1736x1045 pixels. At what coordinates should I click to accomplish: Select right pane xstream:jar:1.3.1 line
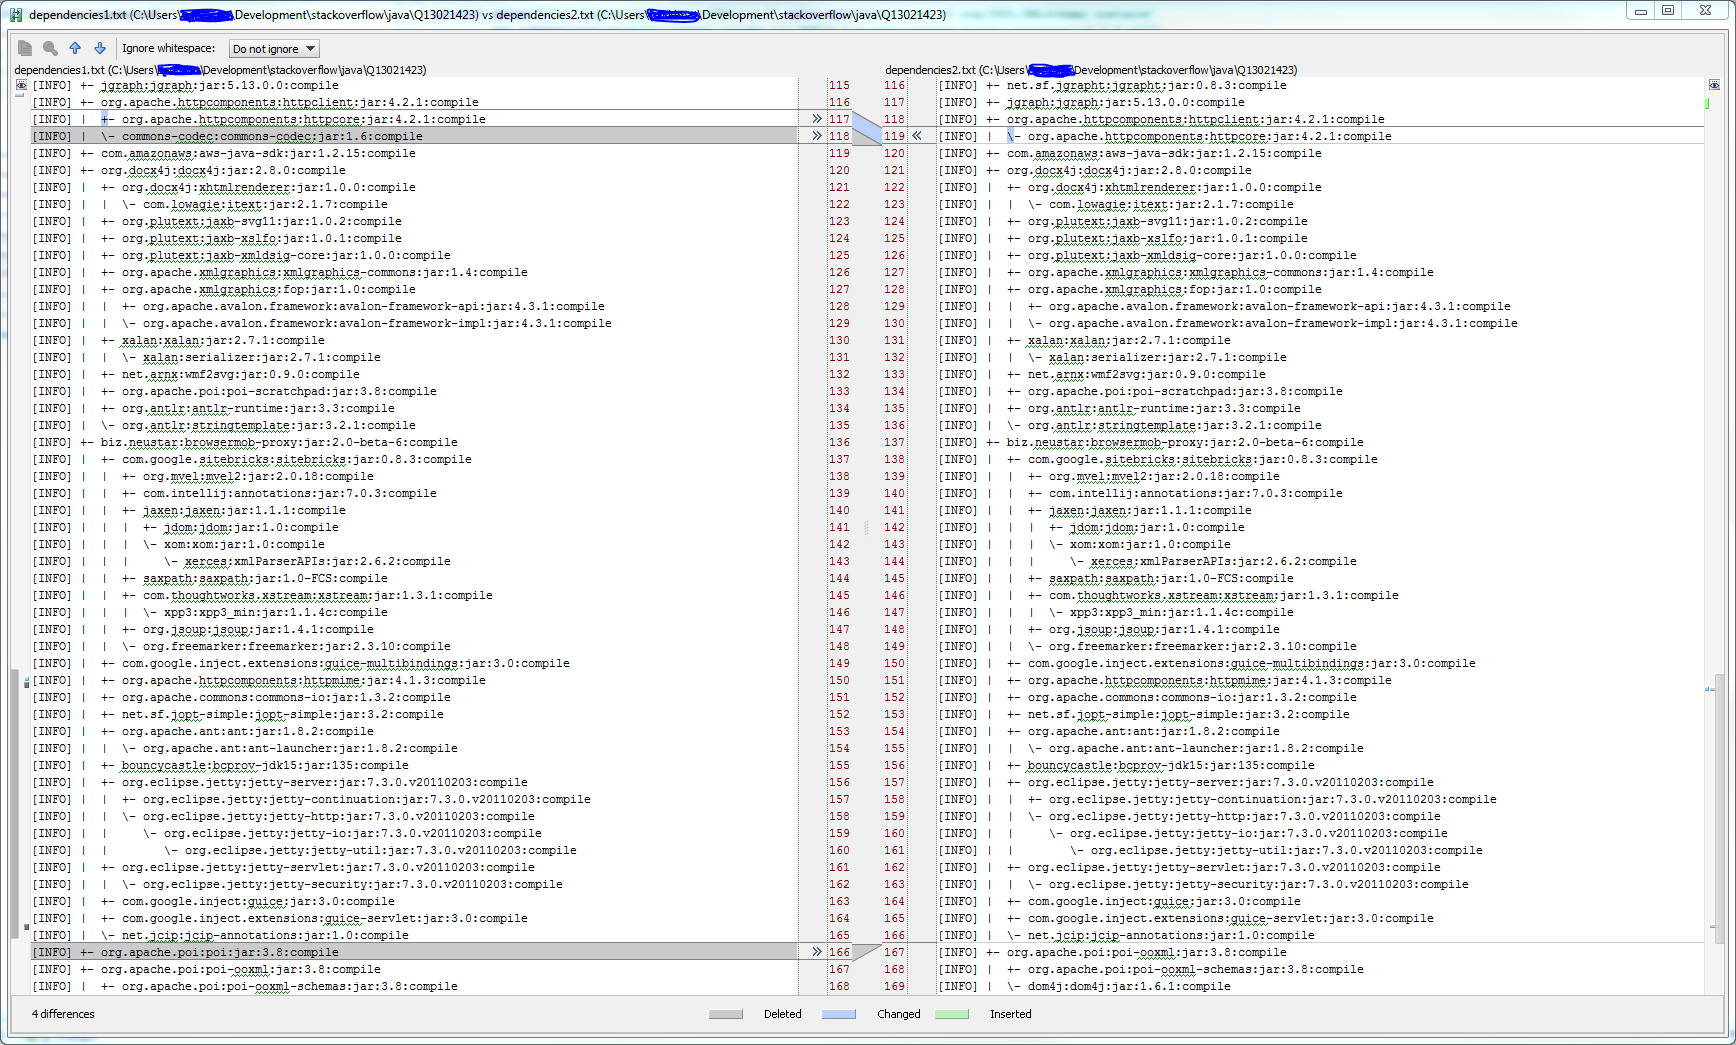click(x=1320, y=595)
